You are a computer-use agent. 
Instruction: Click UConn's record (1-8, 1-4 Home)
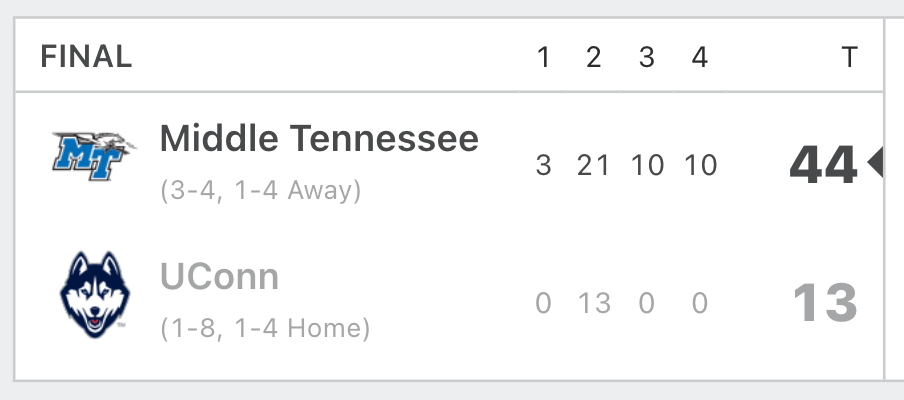coord(265,329)
